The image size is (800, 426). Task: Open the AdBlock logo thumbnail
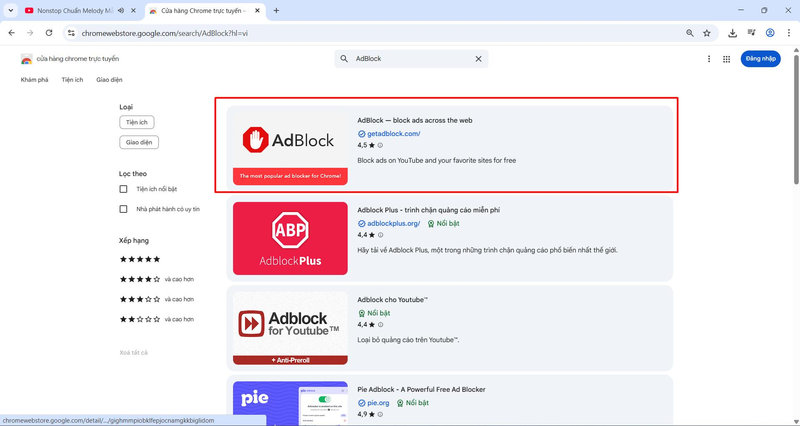click(x=290, y=148)
